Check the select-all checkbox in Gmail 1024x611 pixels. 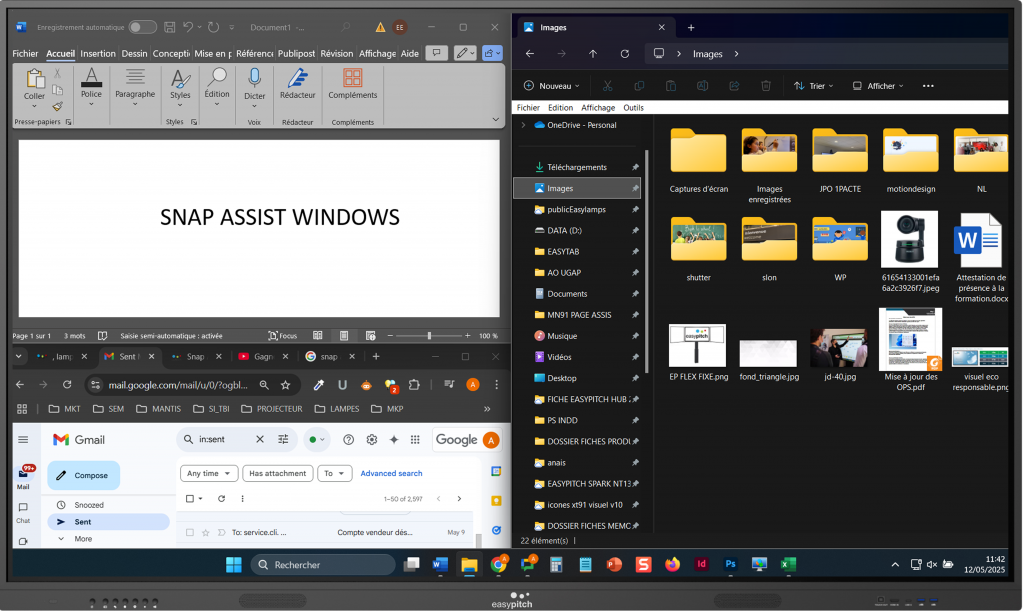click(189, 498)
